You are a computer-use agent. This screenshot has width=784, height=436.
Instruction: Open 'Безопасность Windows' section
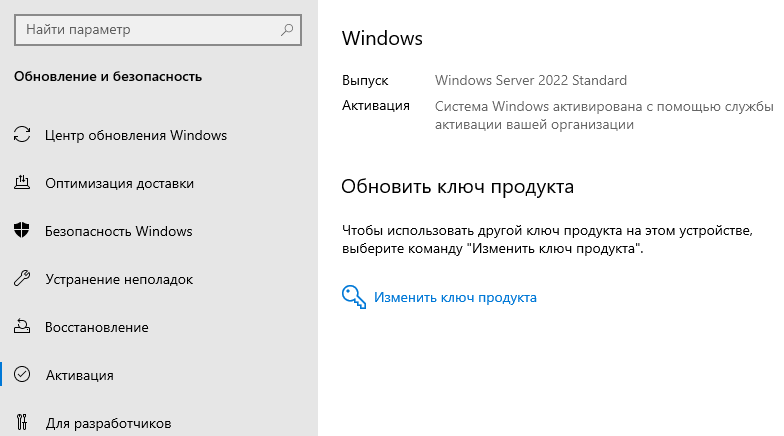118,232
